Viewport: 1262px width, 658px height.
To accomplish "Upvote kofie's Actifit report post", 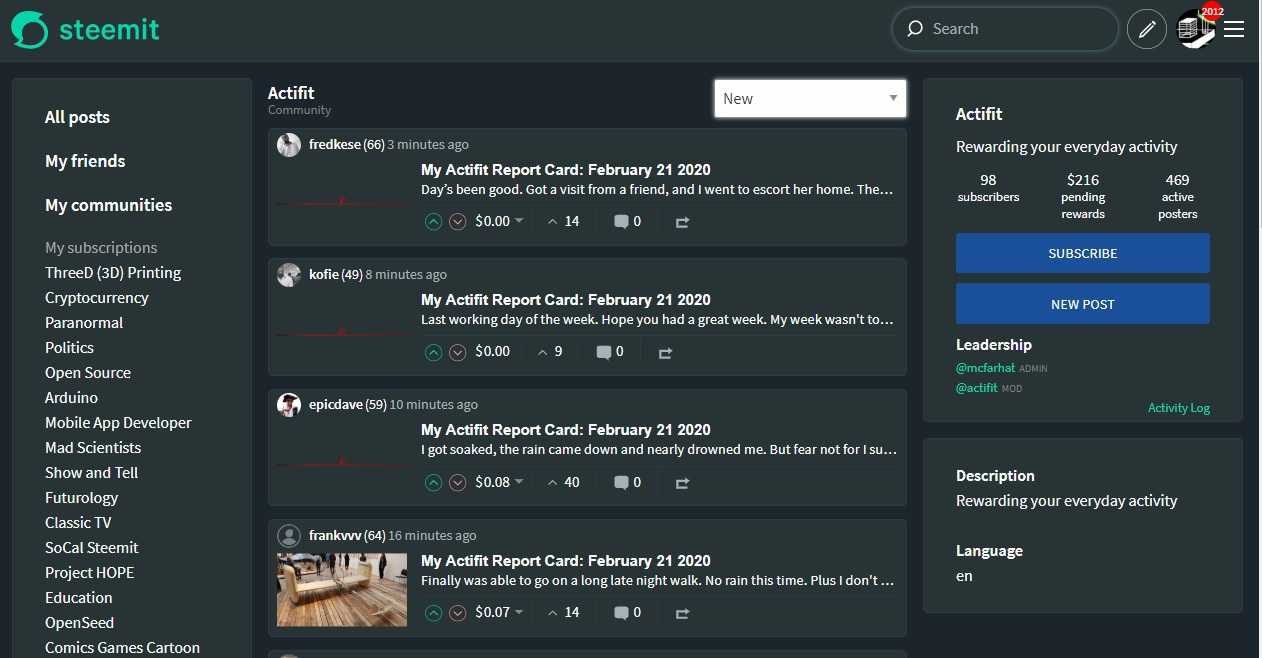I will tap(433, 352).
